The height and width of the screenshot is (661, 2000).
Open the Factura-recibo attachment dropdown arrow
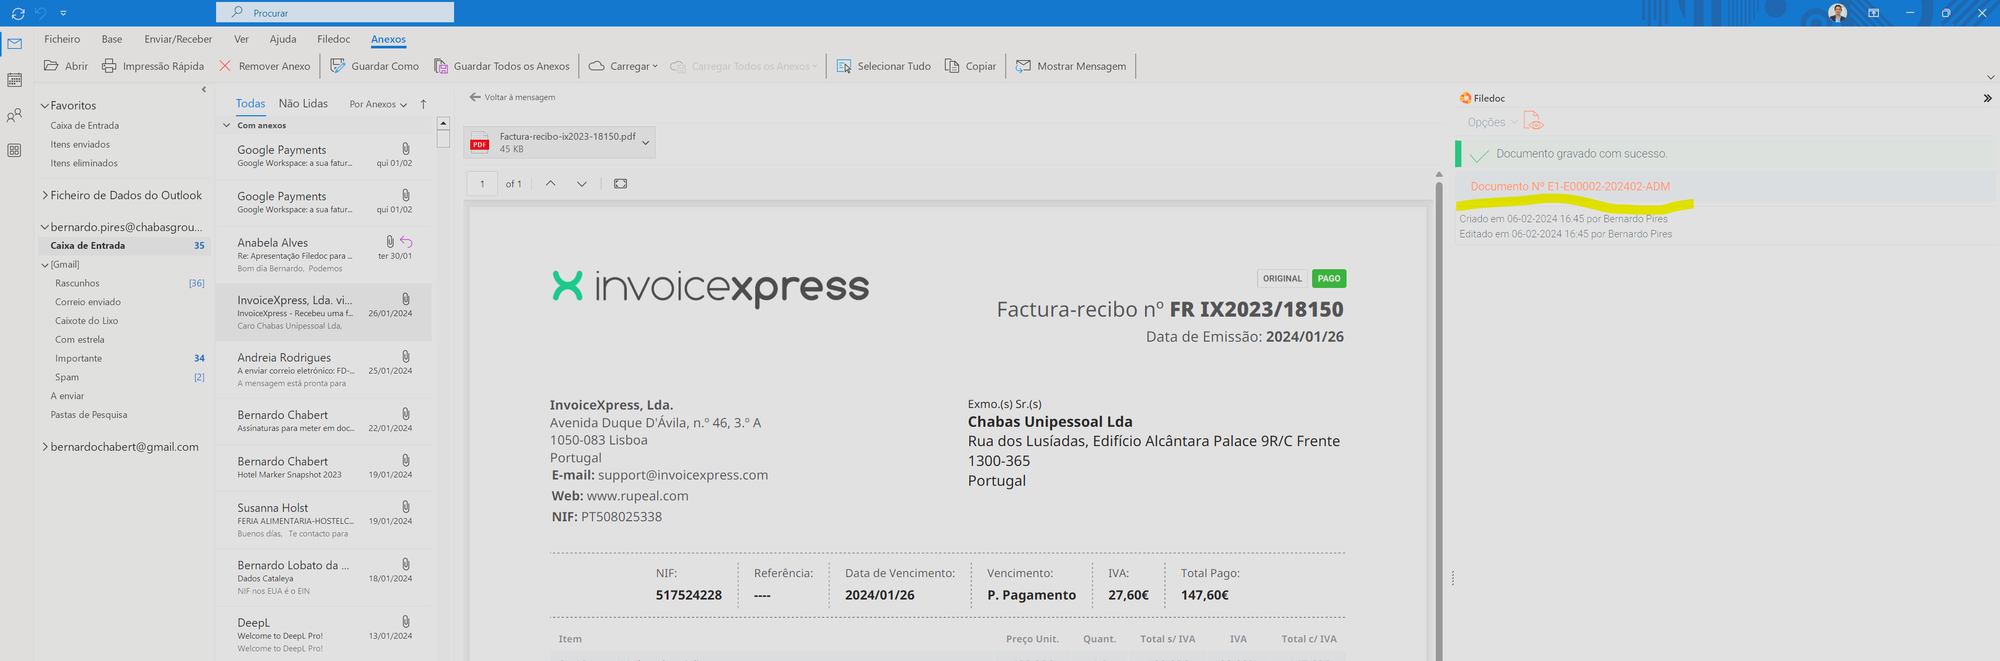[646, 142]
